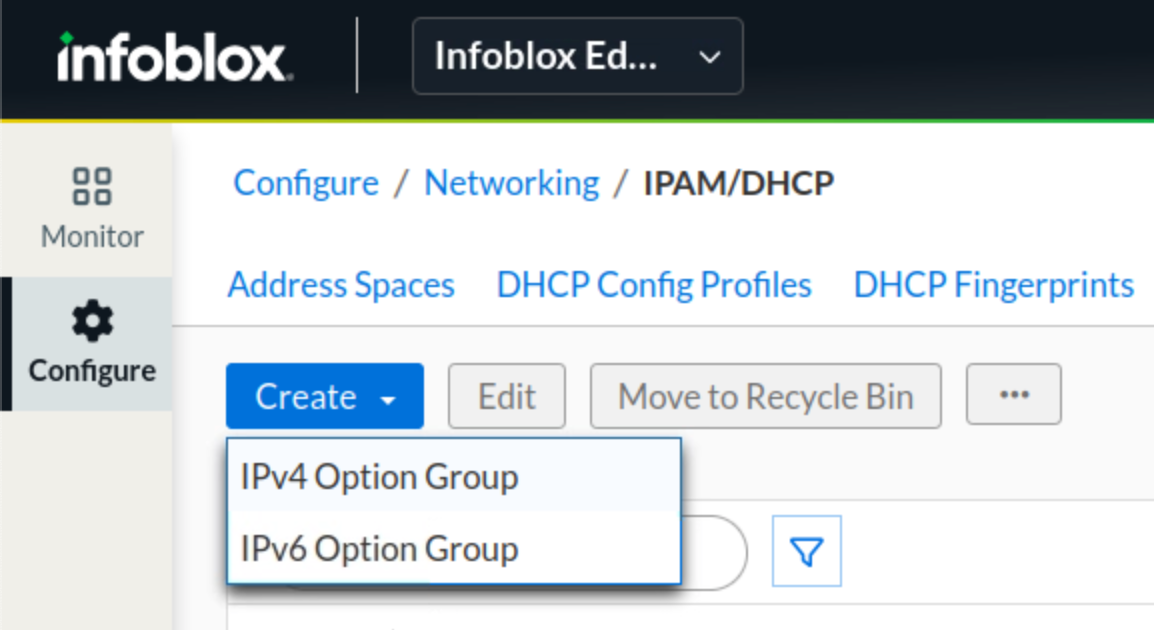1154x630 pixels.
Task: Follow the Configure breadcrumb link
Action: [x=306, y=183]
